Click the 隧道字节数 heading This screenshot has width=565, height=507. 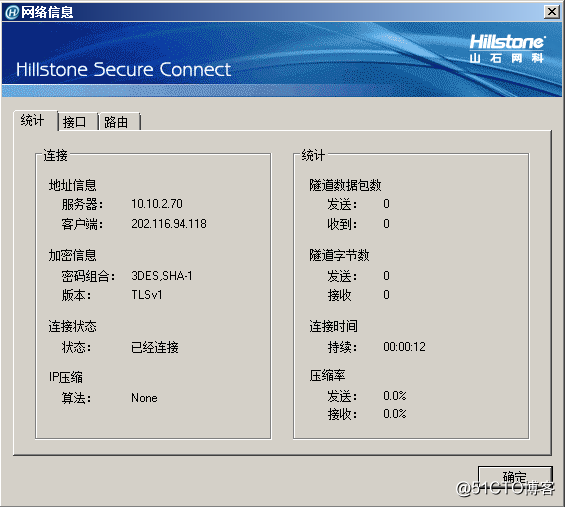pyautogui.click(x=339, y=255)
